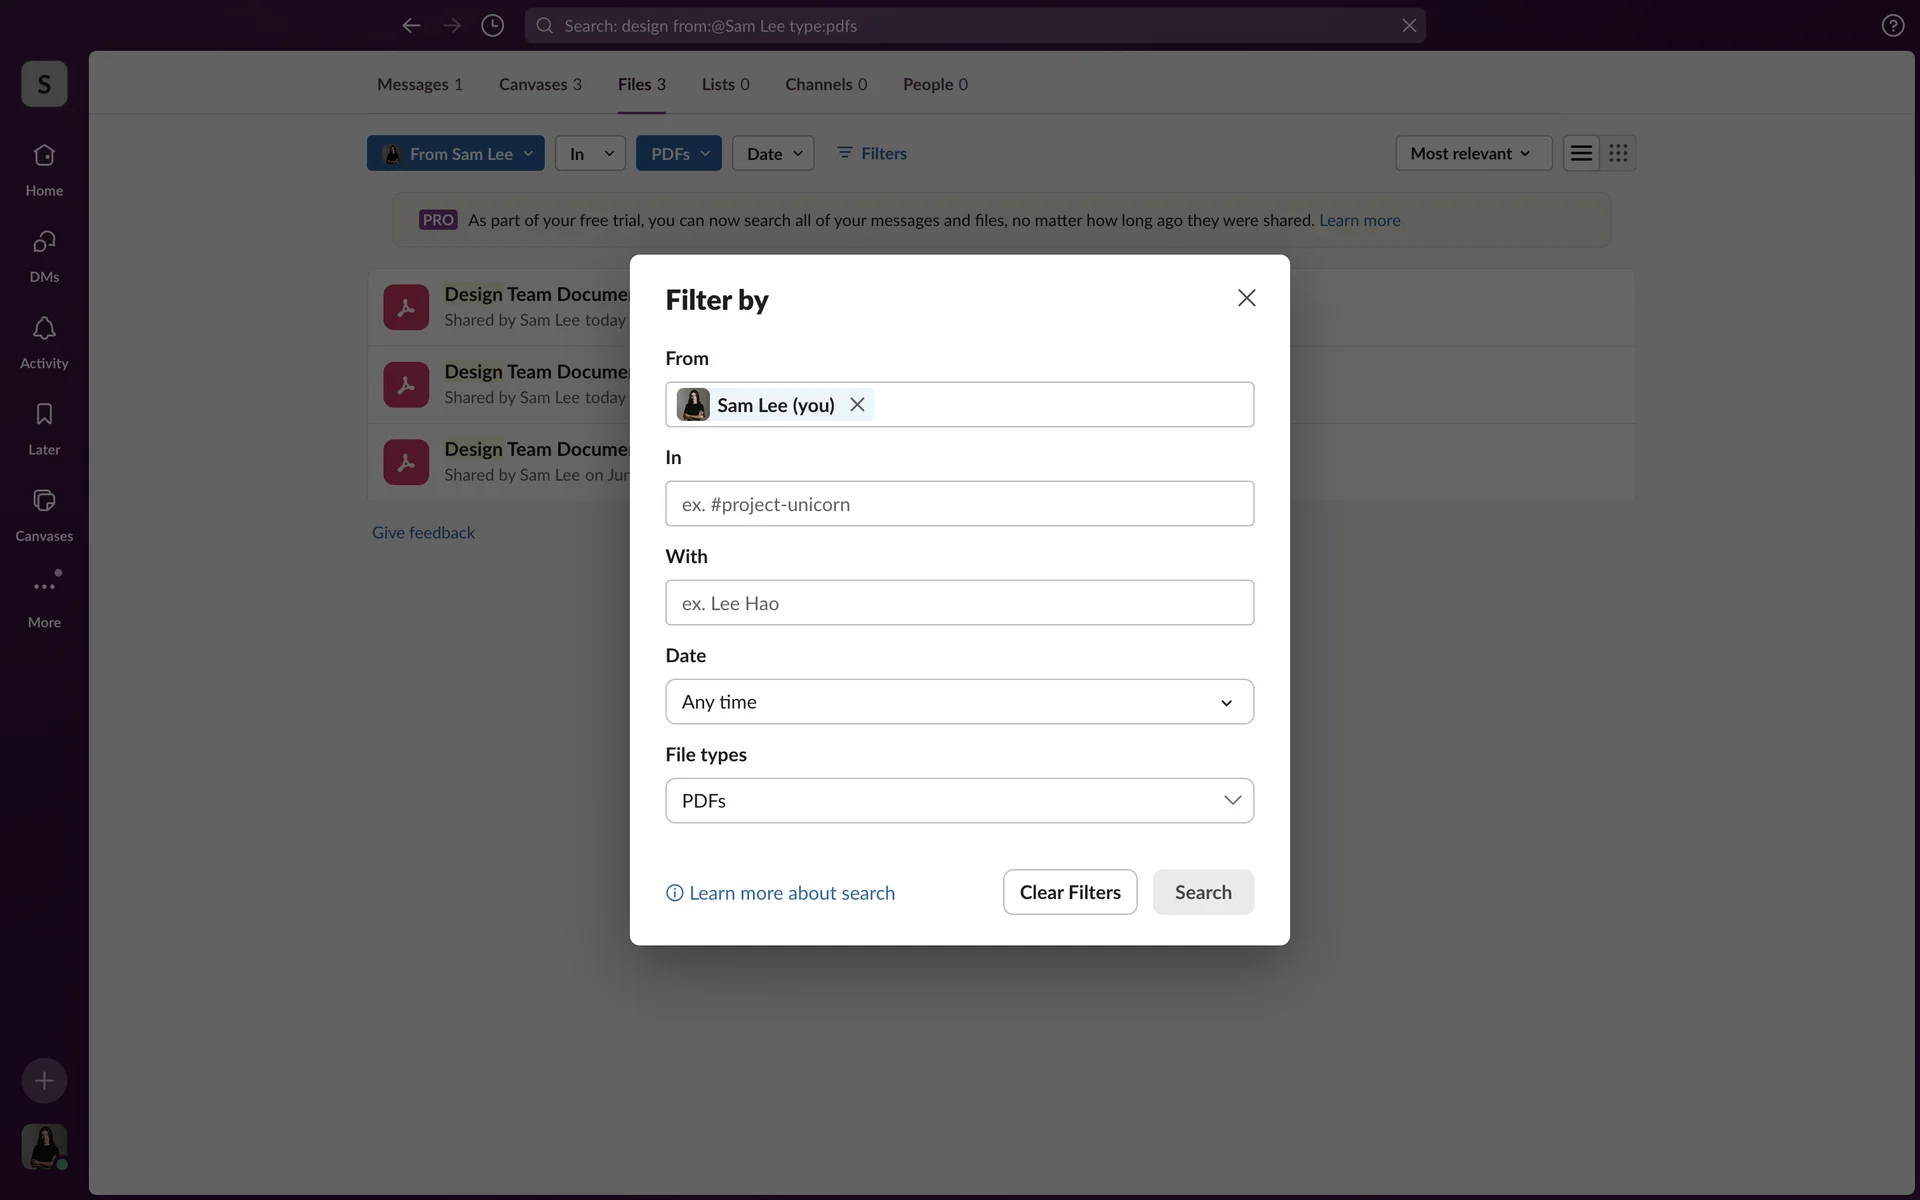Click the Clear Filters button

[1069, 892]
